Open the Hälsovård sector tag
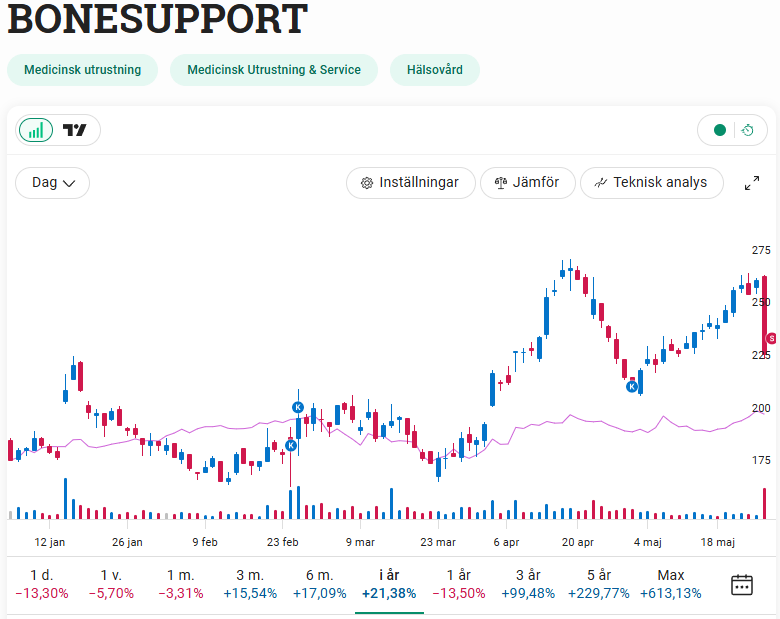 click(435, 70)
